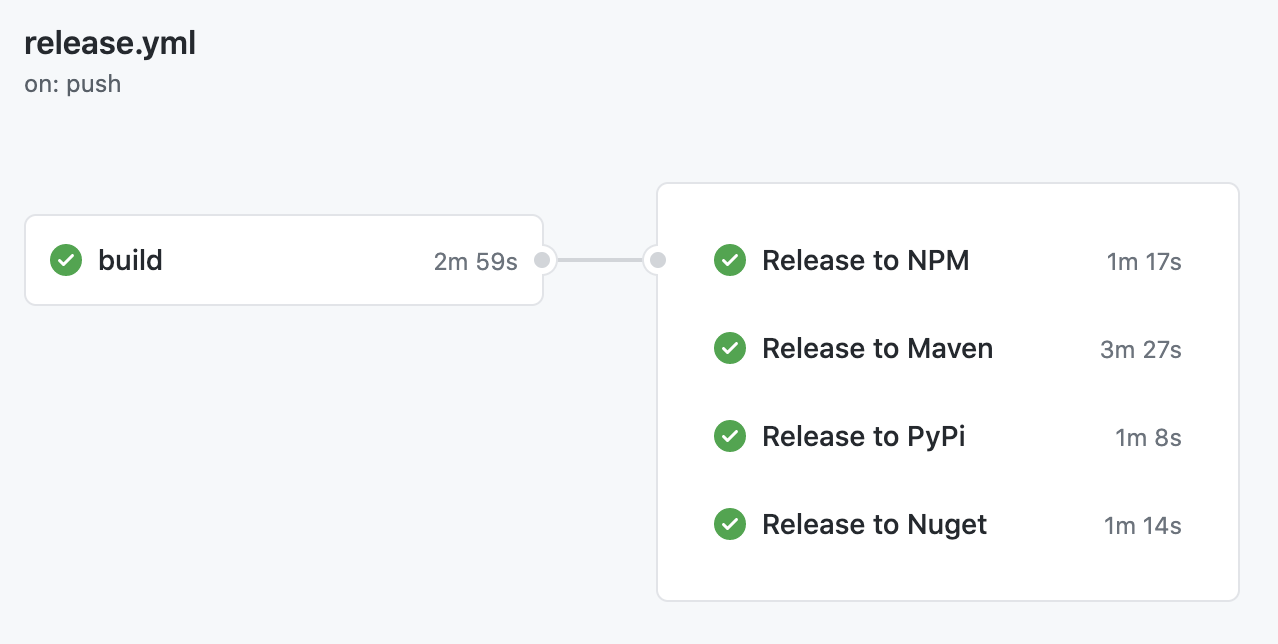Open the Release to PyPi job
The width and height of the screenshot is (1278, 644).
click(x=864, y=436)
